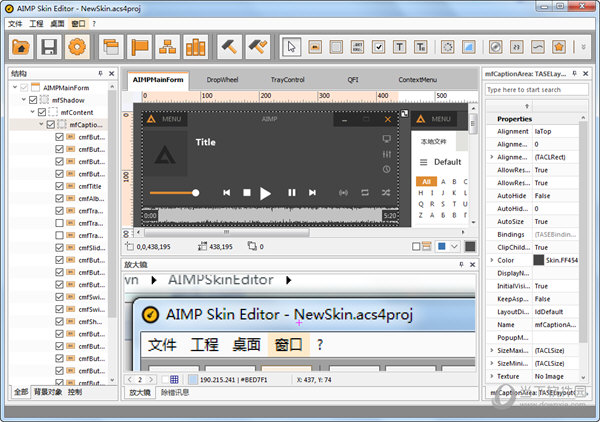Screen dimensions: 600x422
Task: Save project using the floppy disk icon
Action: coord(49,47)
